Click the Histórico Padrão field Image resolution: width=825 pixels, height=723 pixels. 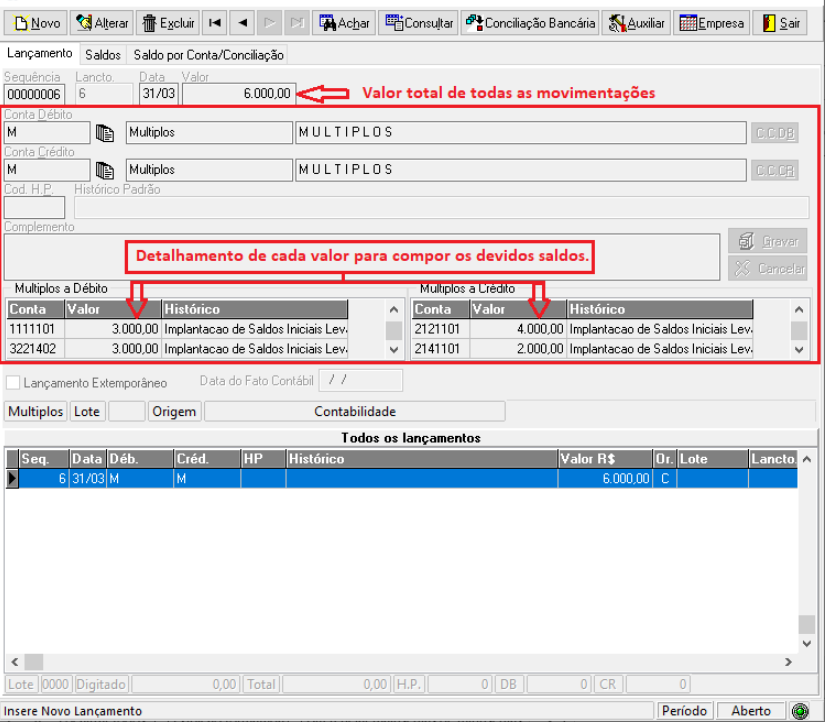tap(441, 207)
